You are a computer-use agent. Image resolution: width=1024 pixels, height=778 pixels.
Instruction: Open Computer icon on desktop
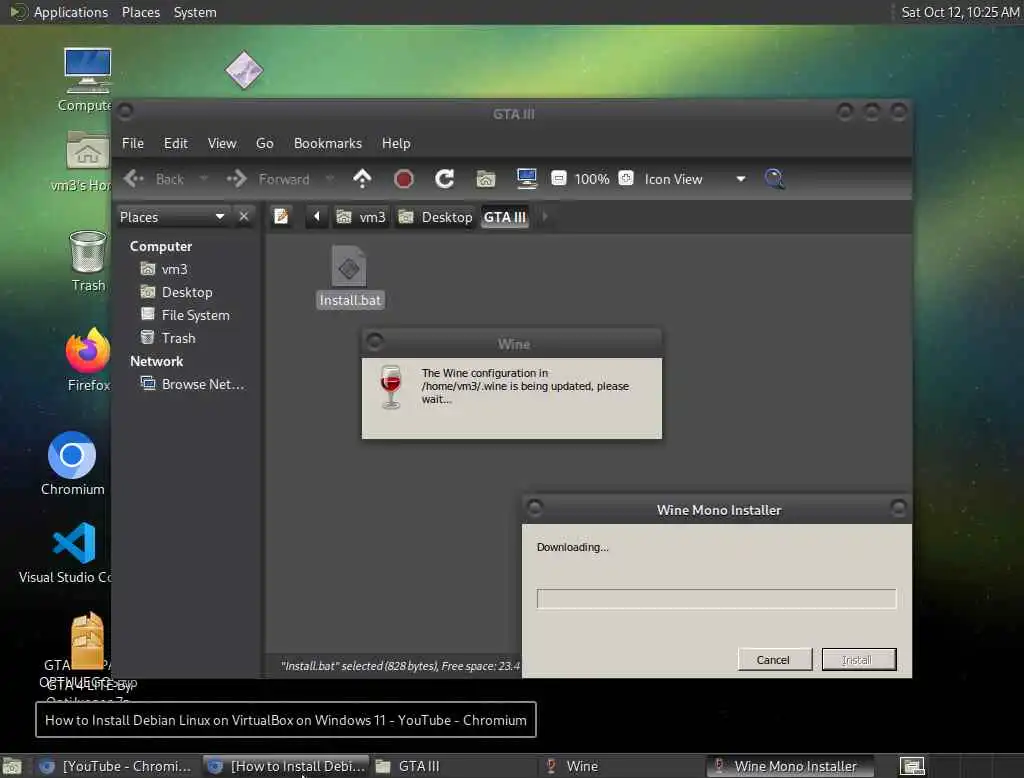(88, 72)
